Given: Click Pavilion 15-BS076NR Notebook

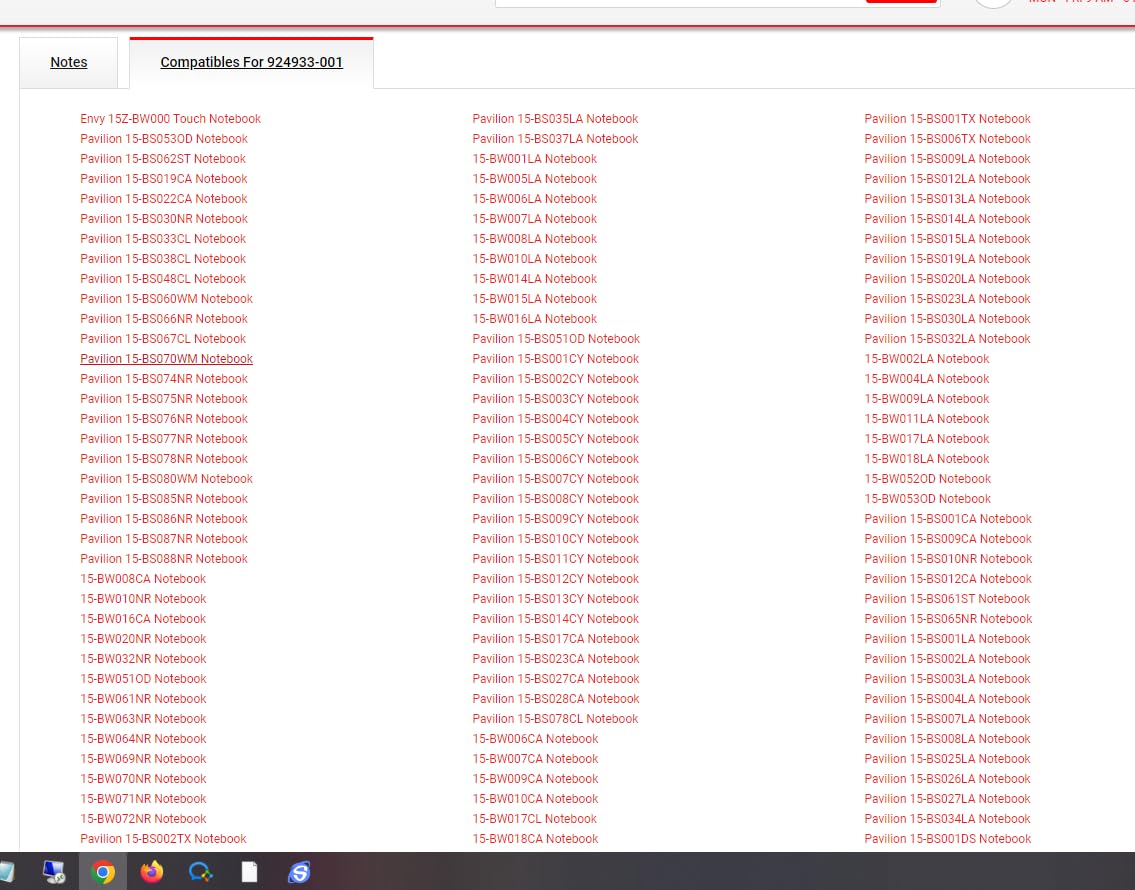Looking at the screenshot, I should 164,419.
